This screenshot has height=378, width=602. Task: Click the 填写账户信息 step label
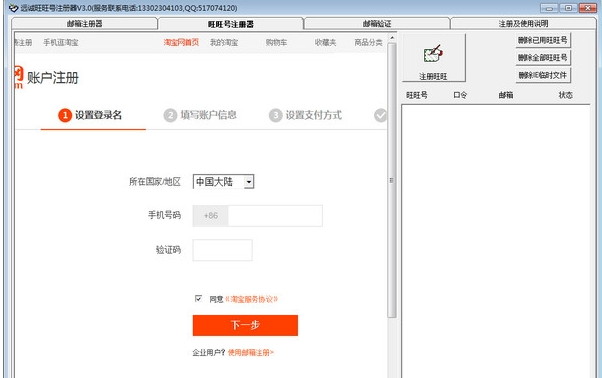click(x=208, y=115)
